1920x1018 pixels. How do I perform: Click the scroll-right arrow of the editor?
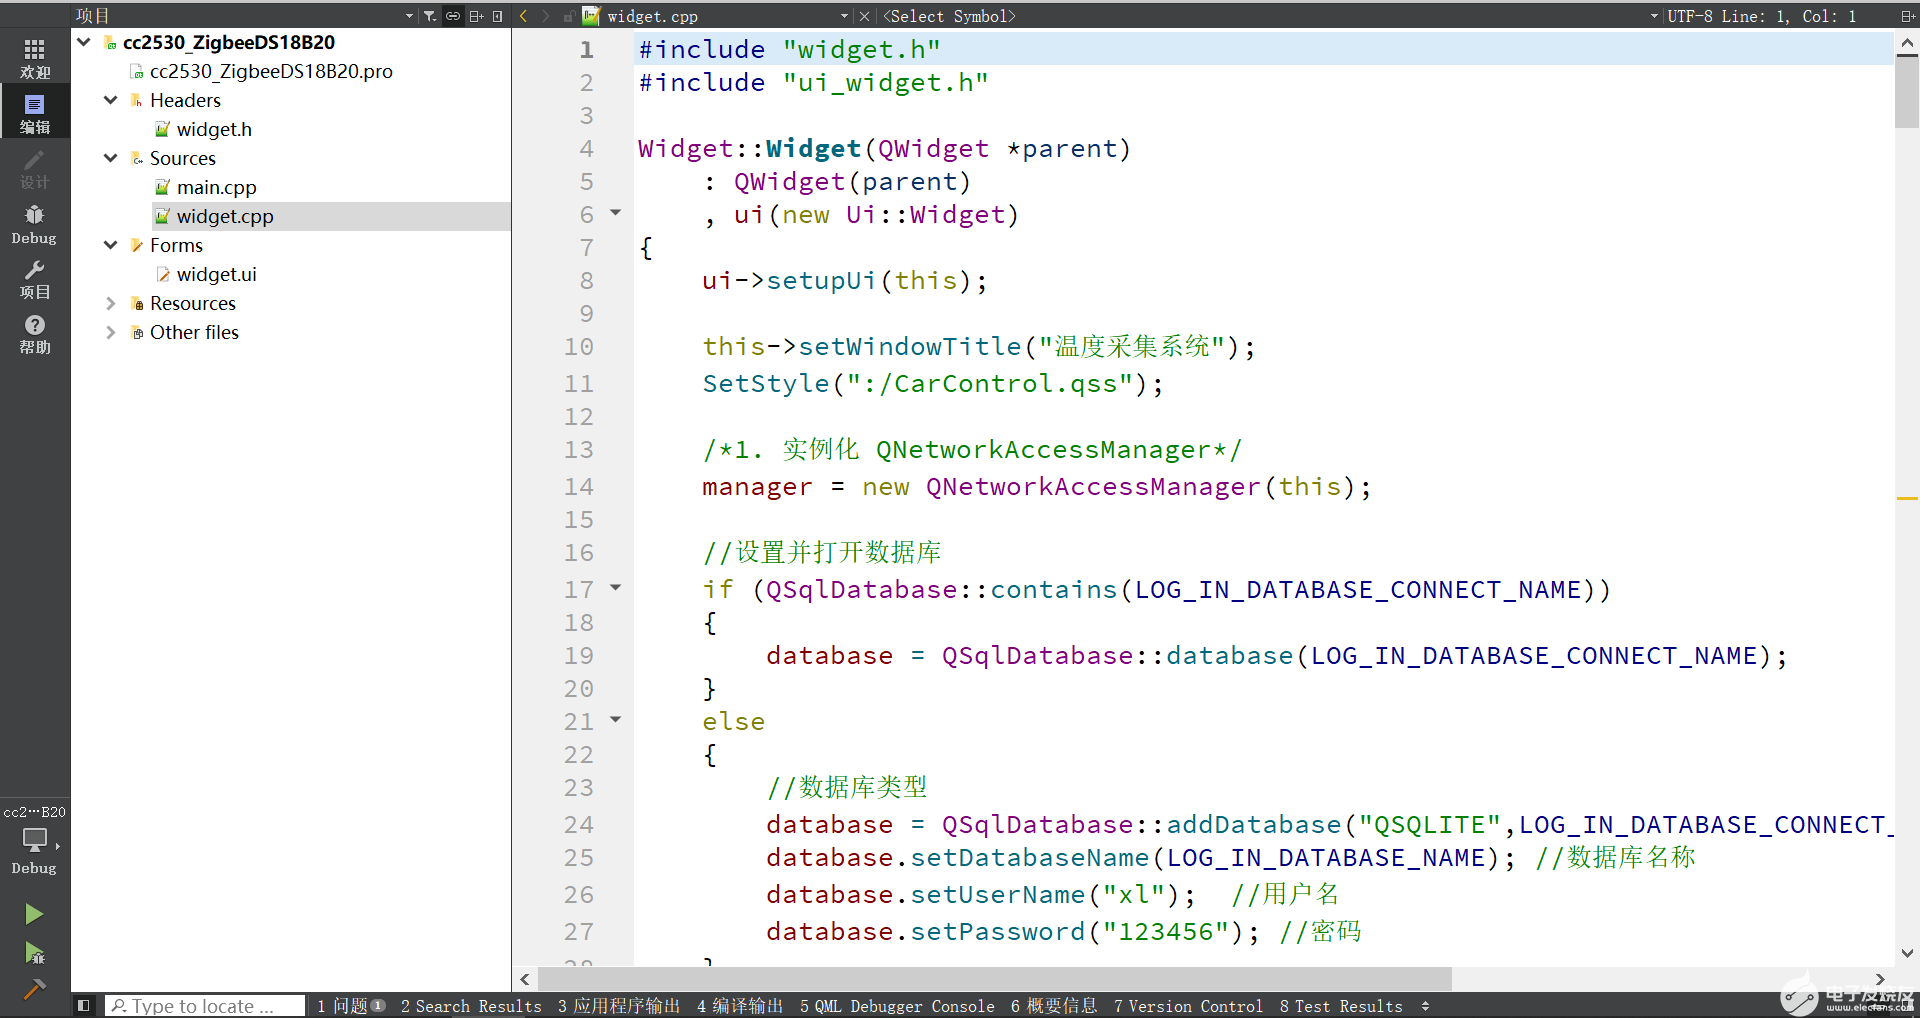point(1880,979)
